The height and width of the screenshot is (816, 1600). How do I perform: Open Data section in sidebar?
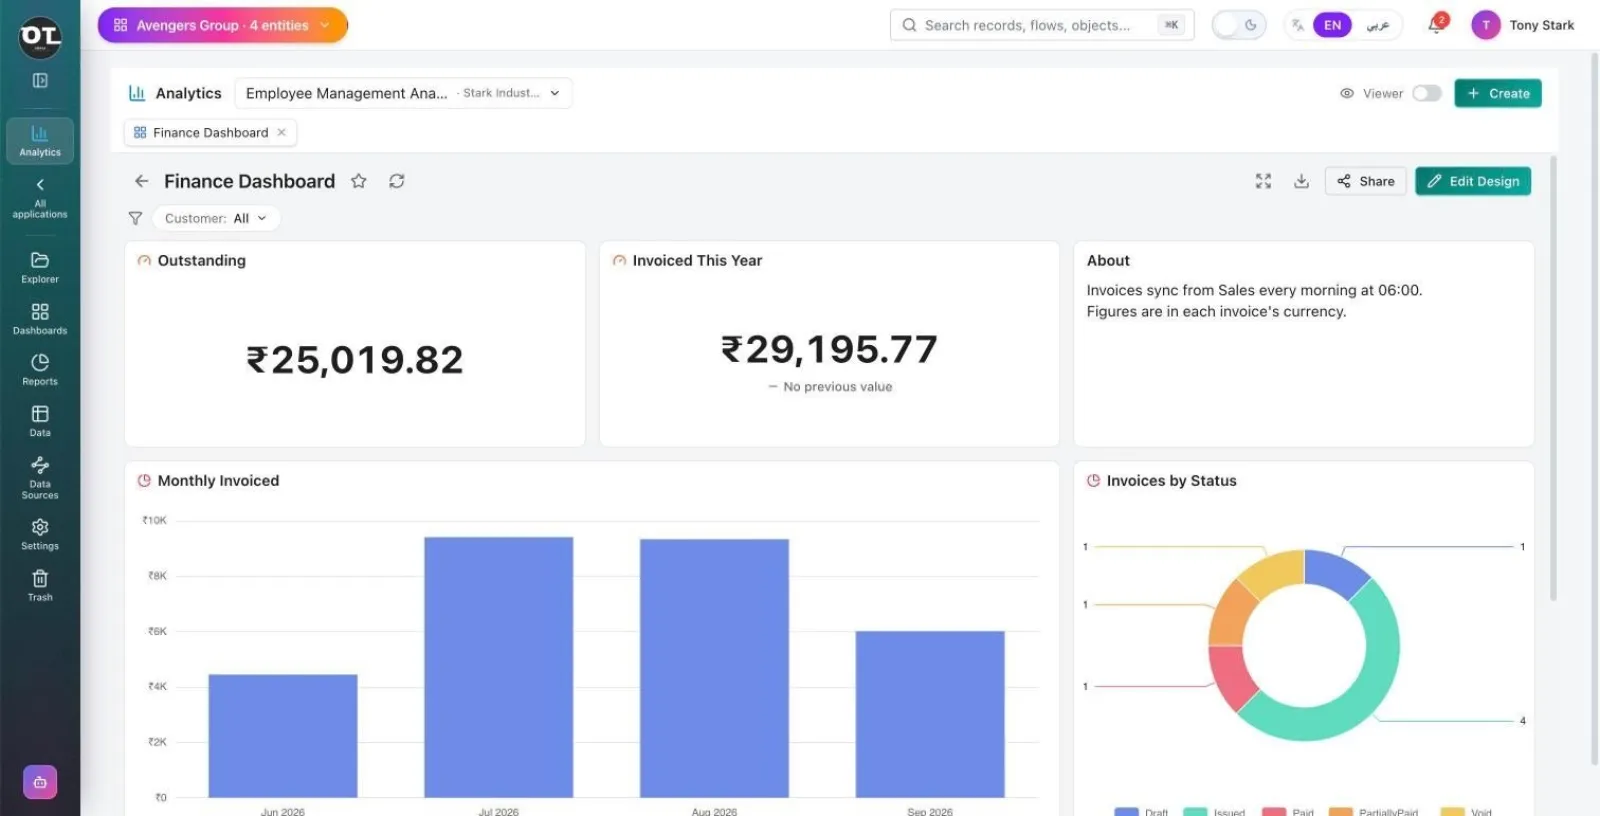point(40,421)
